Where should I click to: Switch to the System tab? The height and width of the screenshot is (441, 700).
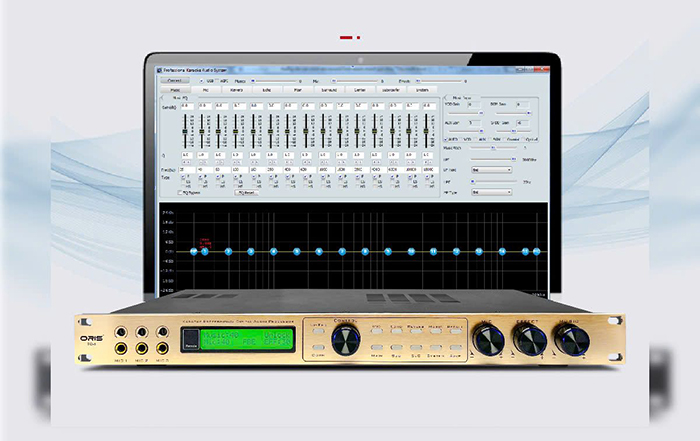pos(422,90)
